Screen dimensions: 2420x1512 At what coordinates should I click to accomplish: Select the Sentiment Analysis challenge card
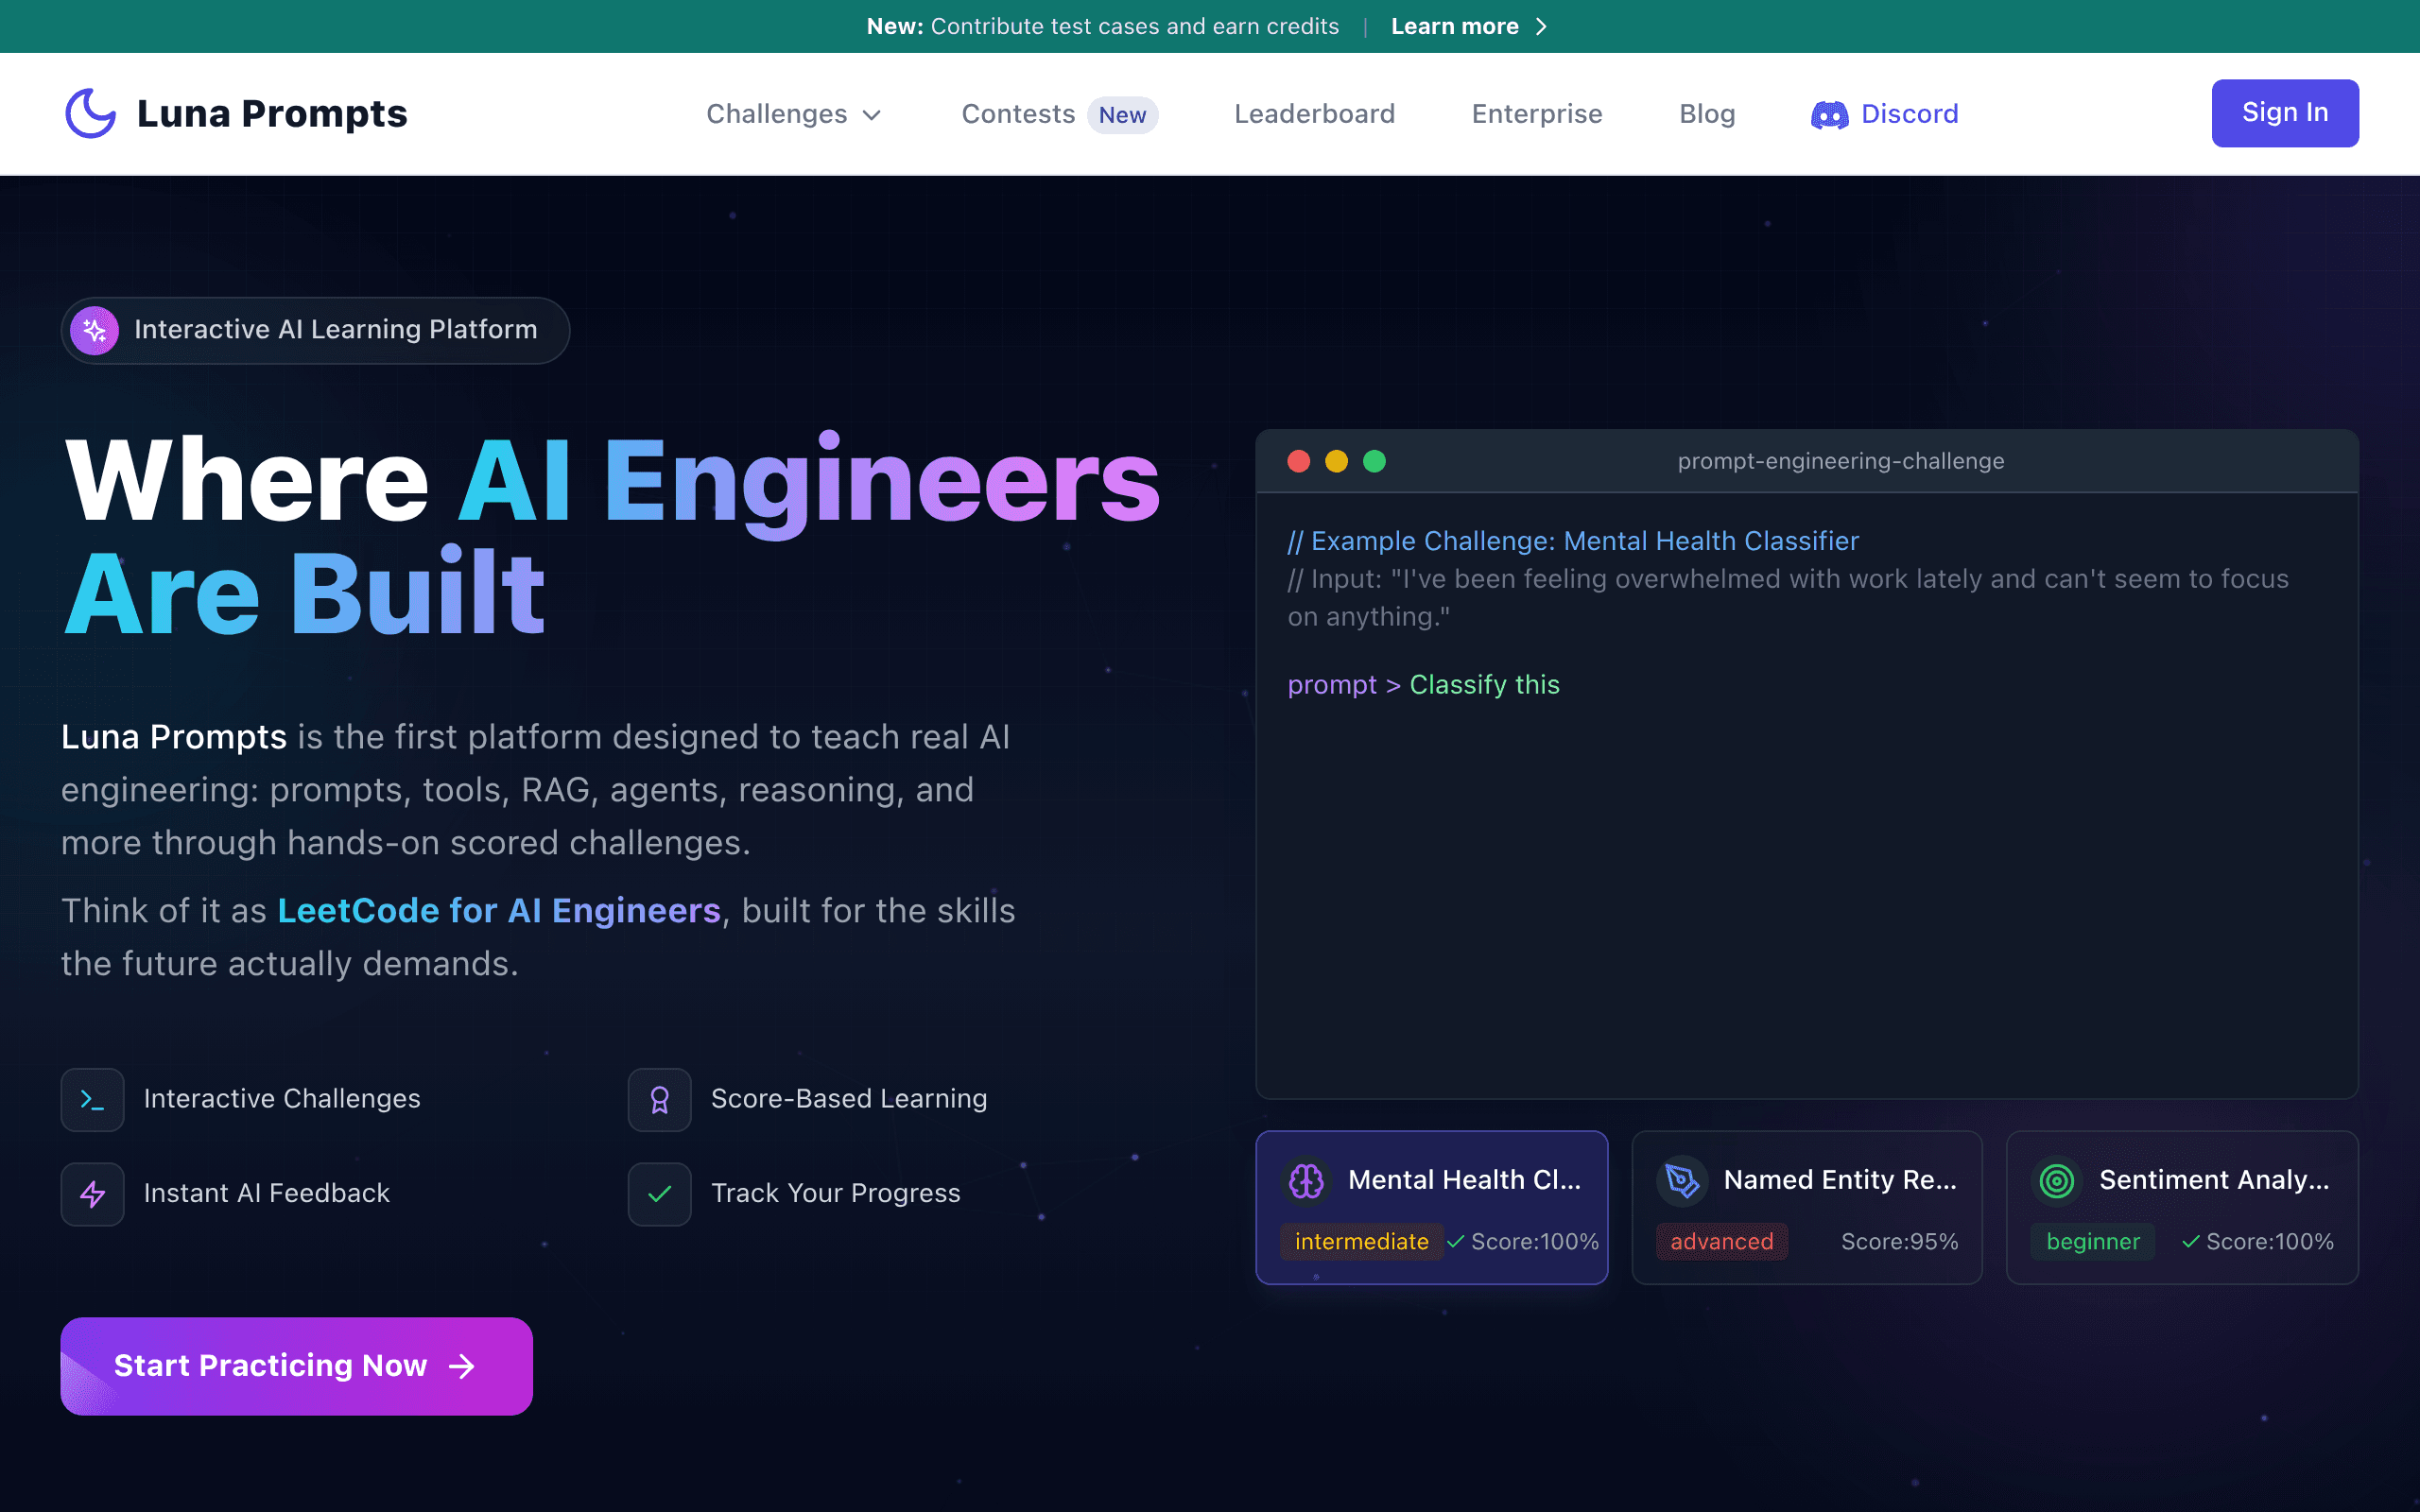(x=2182, y=1207)
